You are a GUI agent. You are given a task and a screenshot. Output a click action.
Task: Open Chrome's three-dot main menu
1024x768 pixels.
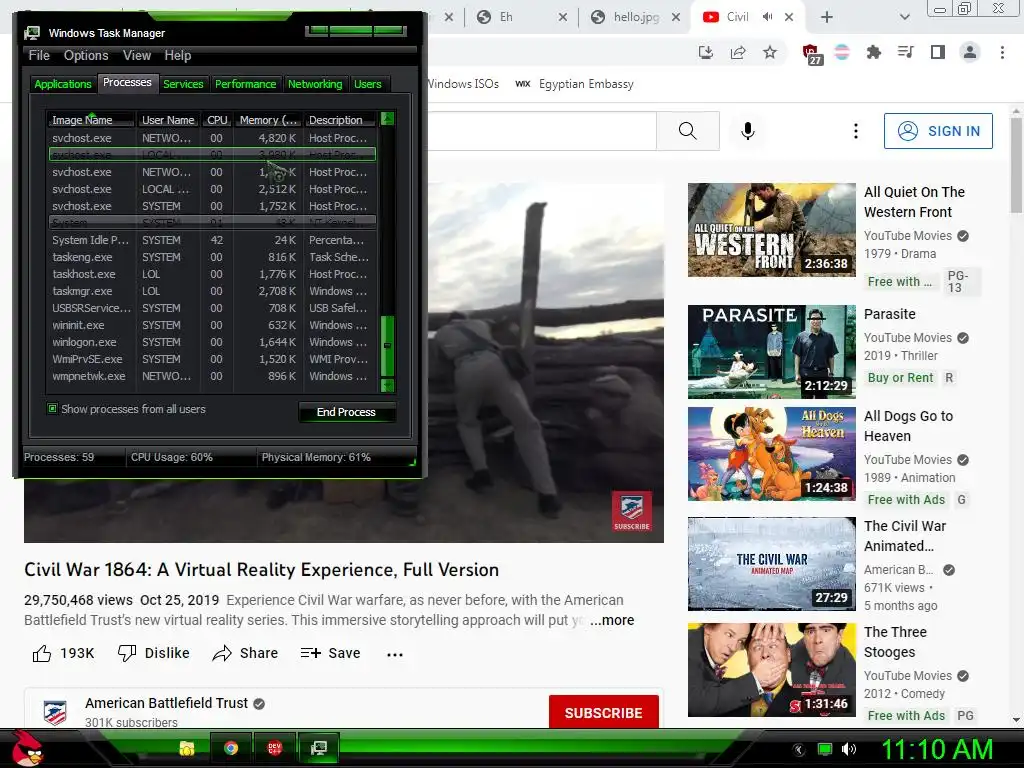pyautogui.click(x=1002, y=52)
